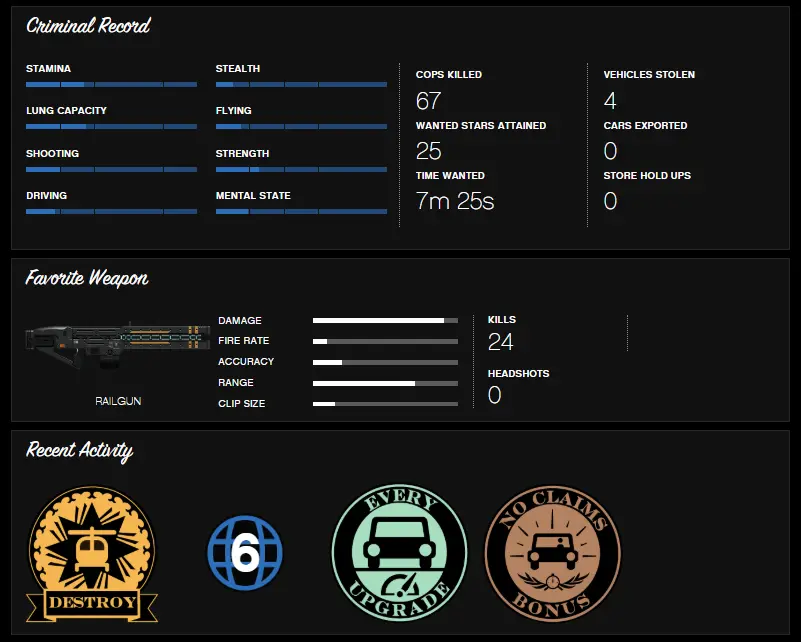Click the TIME WANTED label

click(x=450, y=175)
